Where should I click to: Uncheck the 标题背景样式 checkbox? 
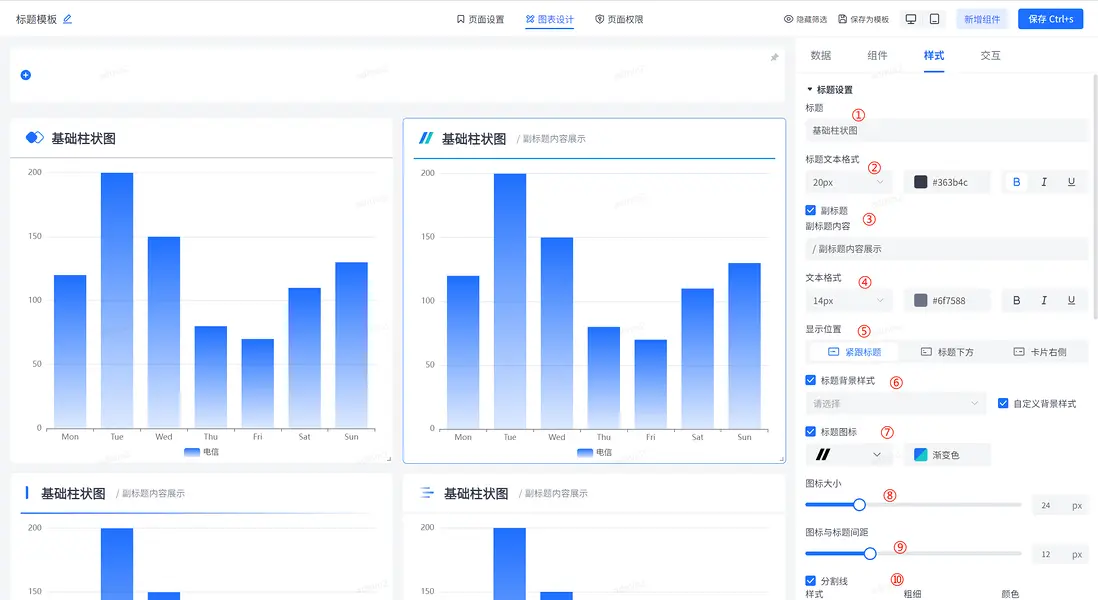pyautogui.click(x=810, y=380)
